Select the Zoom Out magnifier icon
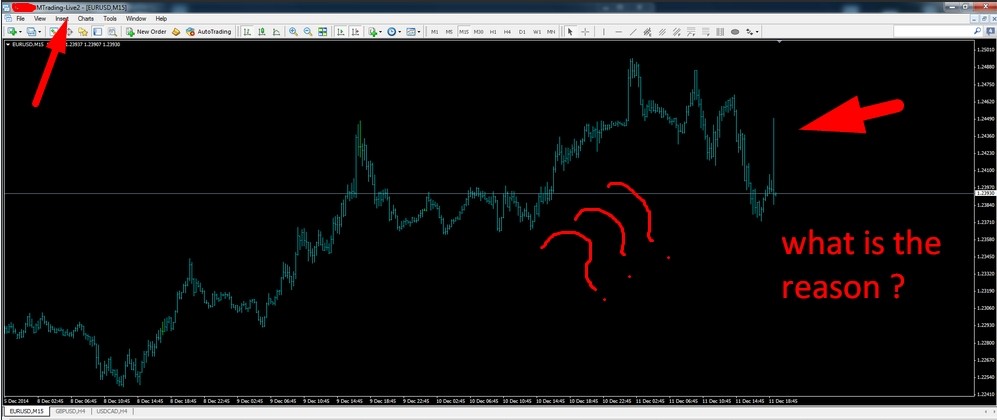 (308, 31)
